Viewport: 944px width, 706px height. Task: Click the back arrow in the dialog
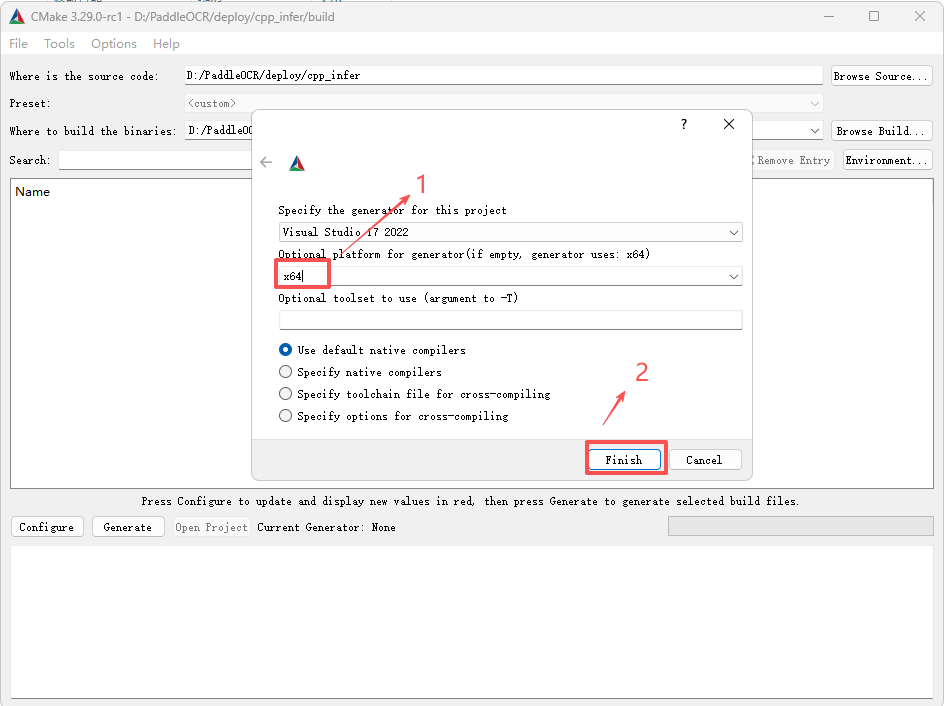(266, 163)
